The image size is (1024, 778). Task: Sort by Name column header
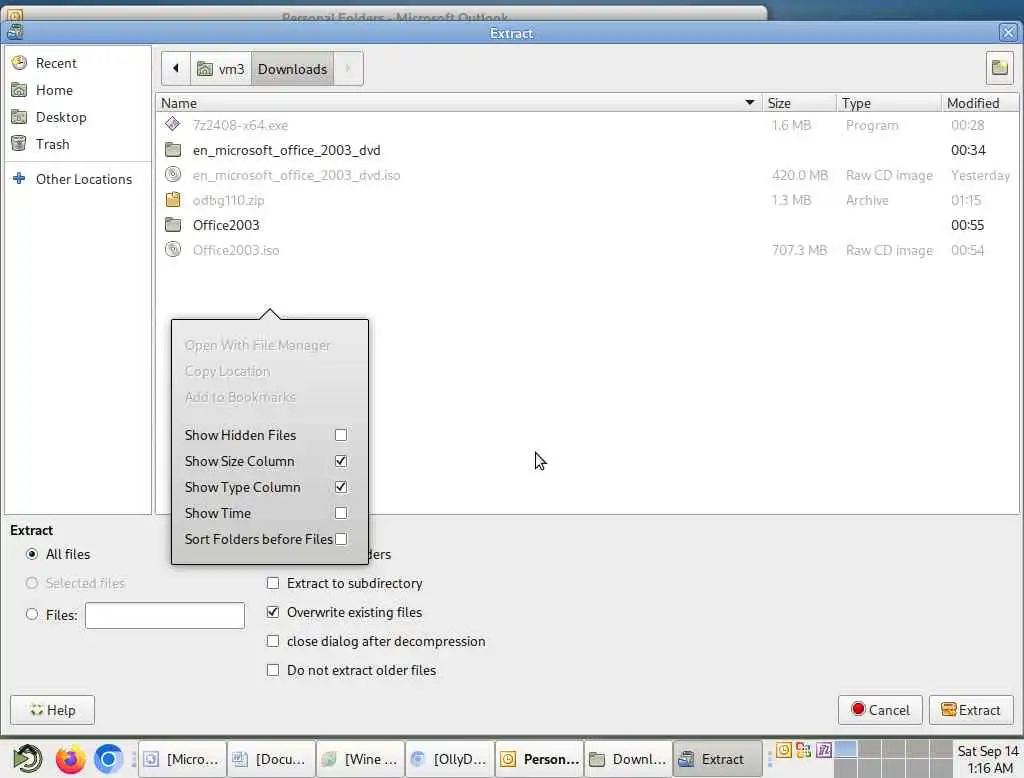[459, 103]
